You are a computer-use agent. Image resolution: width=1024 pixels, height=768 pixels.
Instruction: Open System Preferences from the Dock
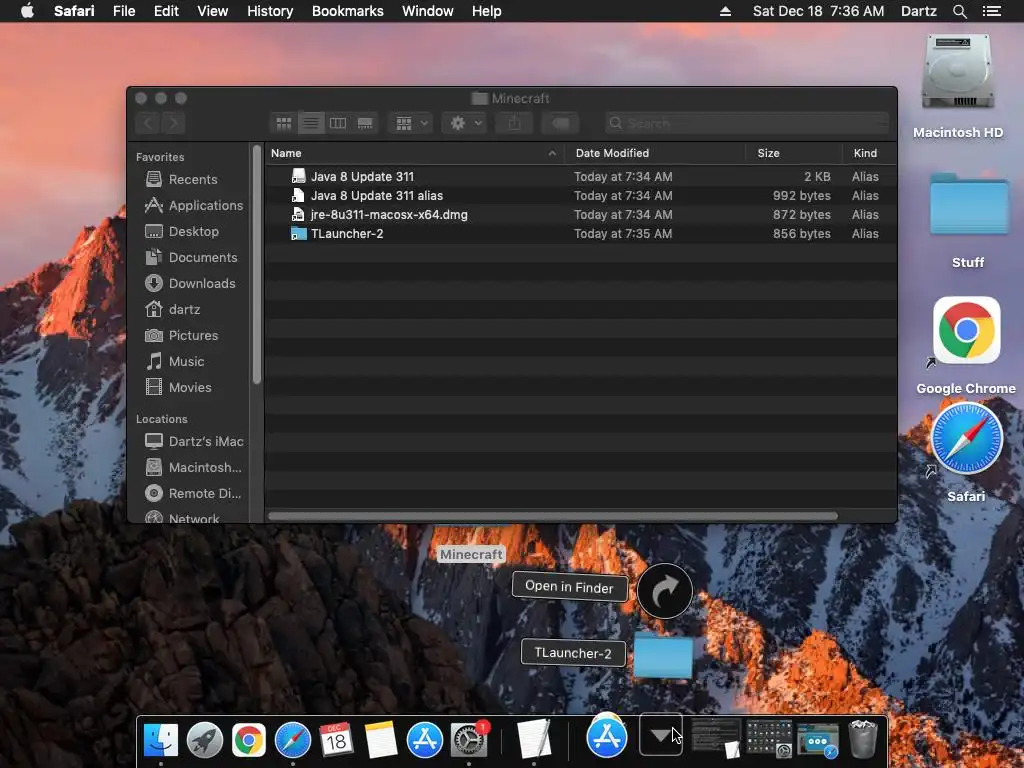(x=470, y=740)
